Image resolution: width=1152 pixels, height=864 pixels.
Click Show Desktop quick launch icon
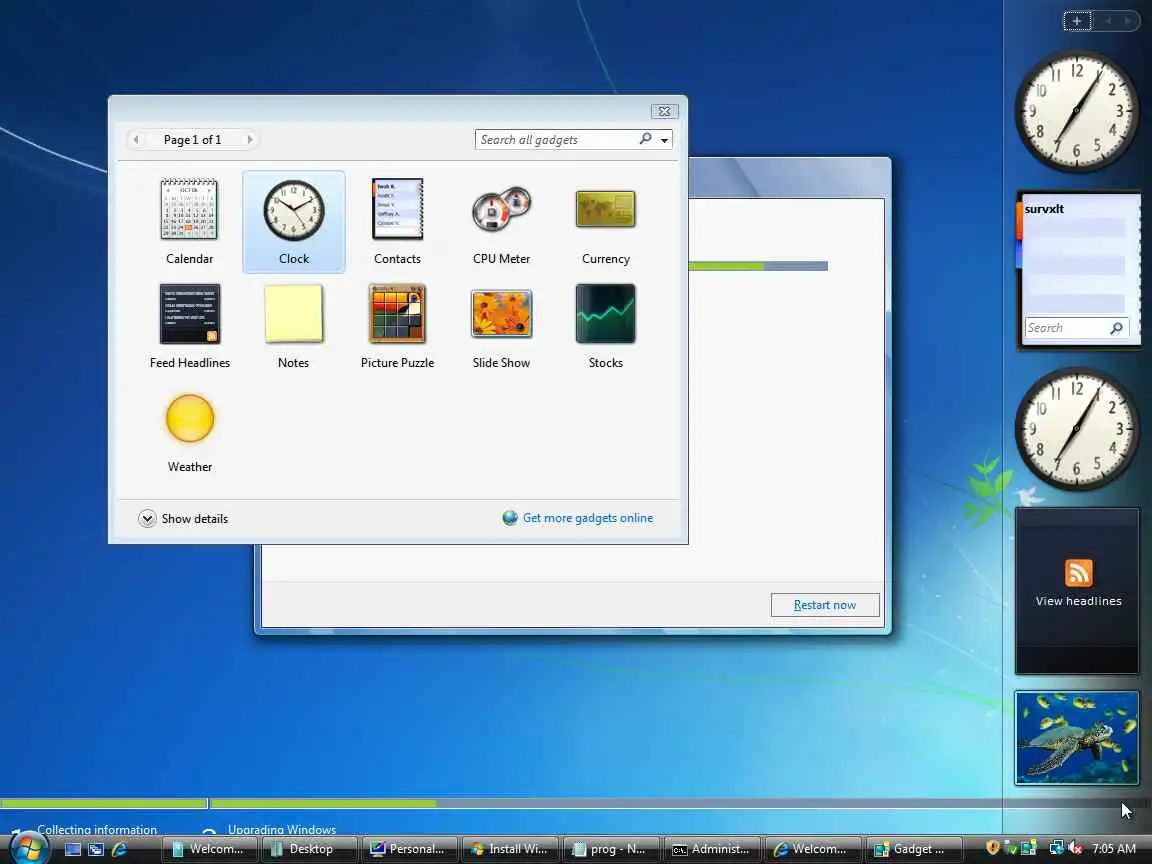pos(73,849)
